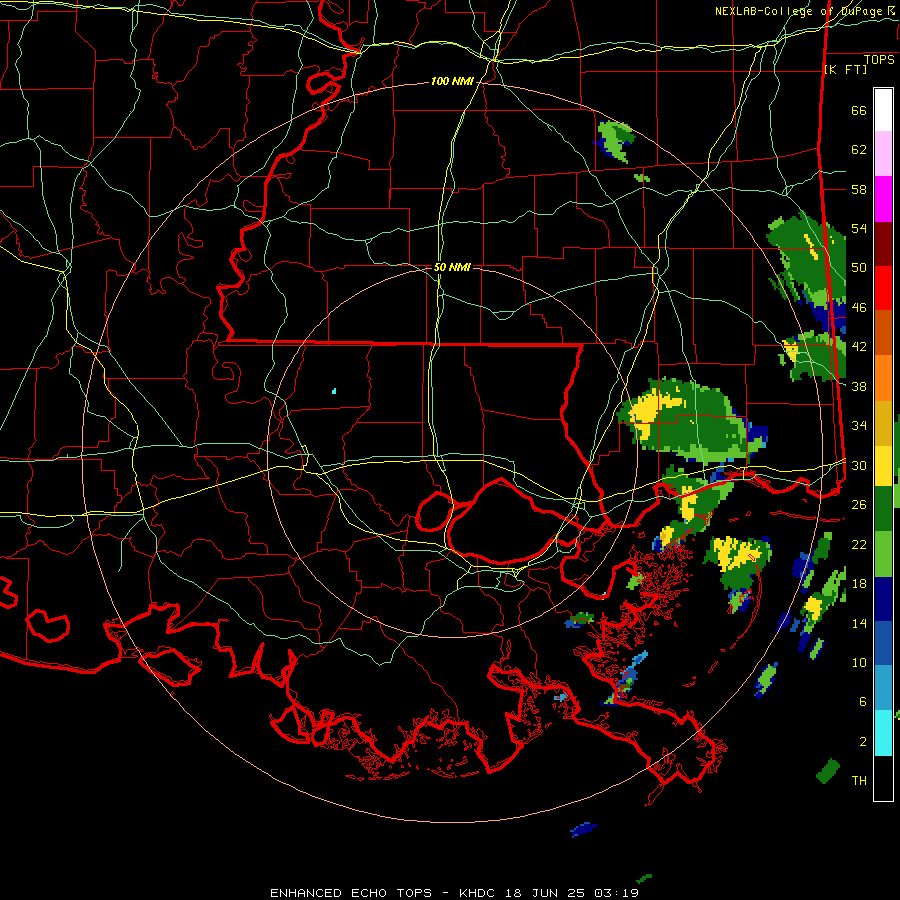Click the white swatch in the tops legend
900x900 pixels.
pos(883,110)
